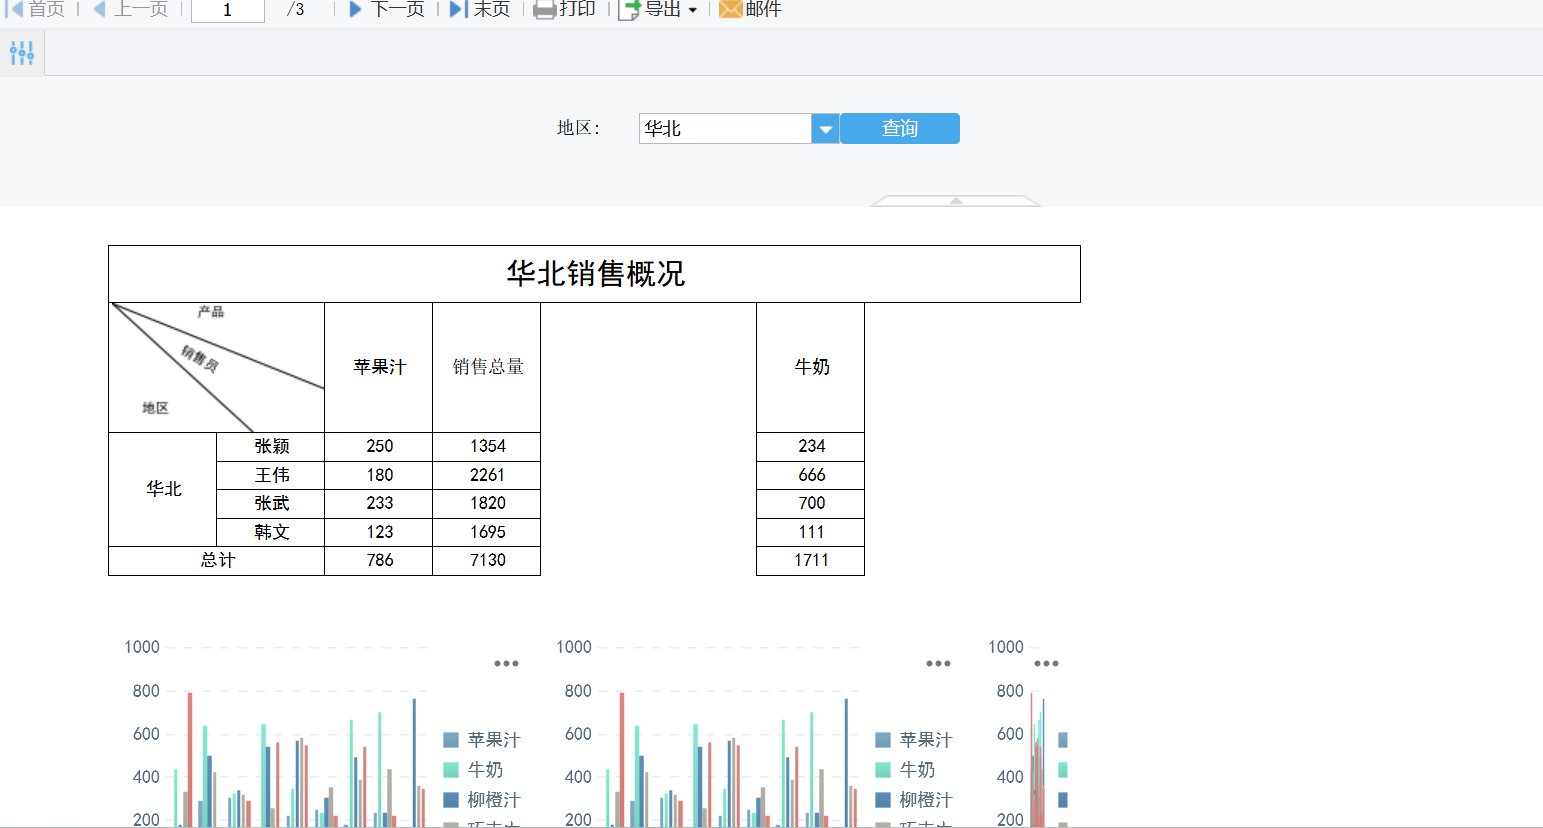
Task: Toggle 苹果汁 legend in second chart
Action: coord(914,740)
